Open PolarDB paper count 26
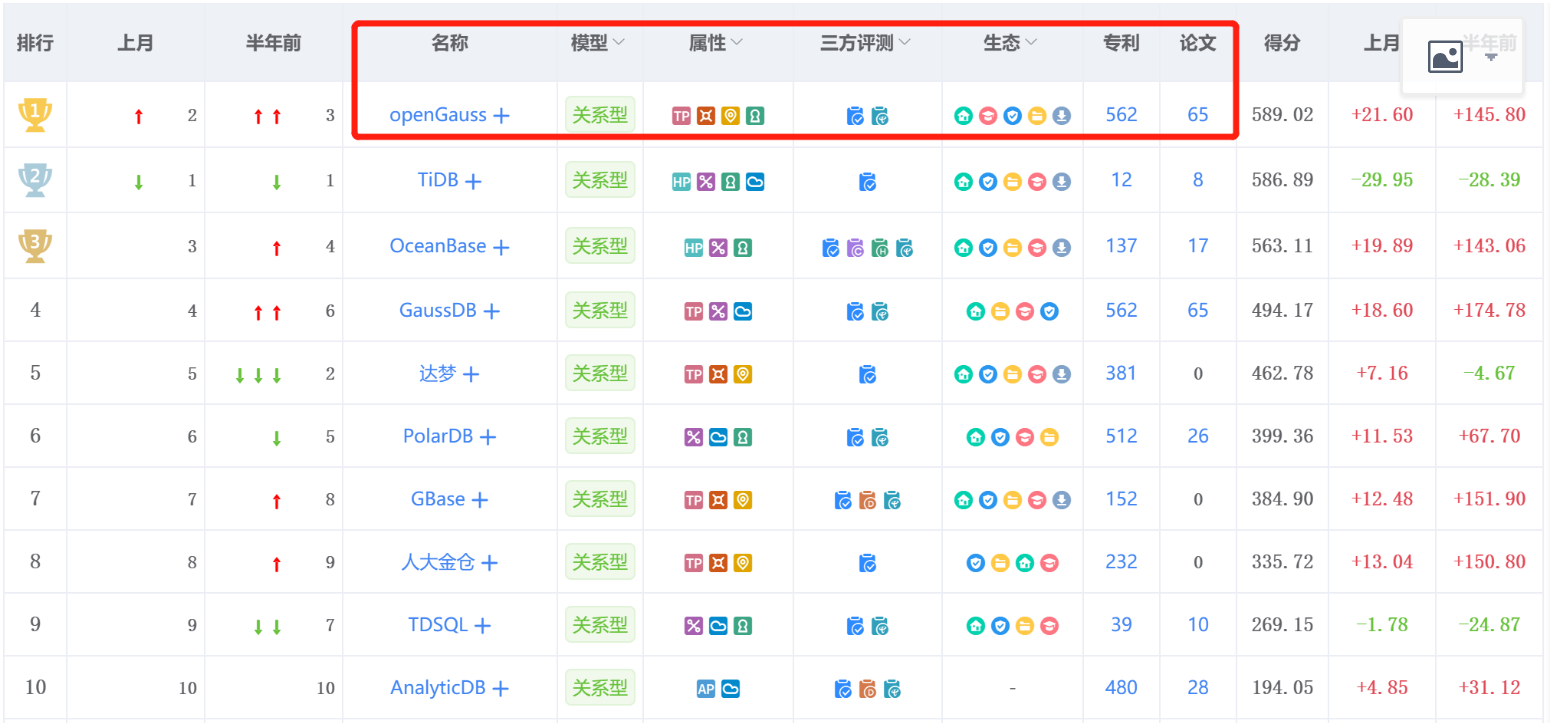Viewport: 1551px width, 723px height. tap(1198, 436)
